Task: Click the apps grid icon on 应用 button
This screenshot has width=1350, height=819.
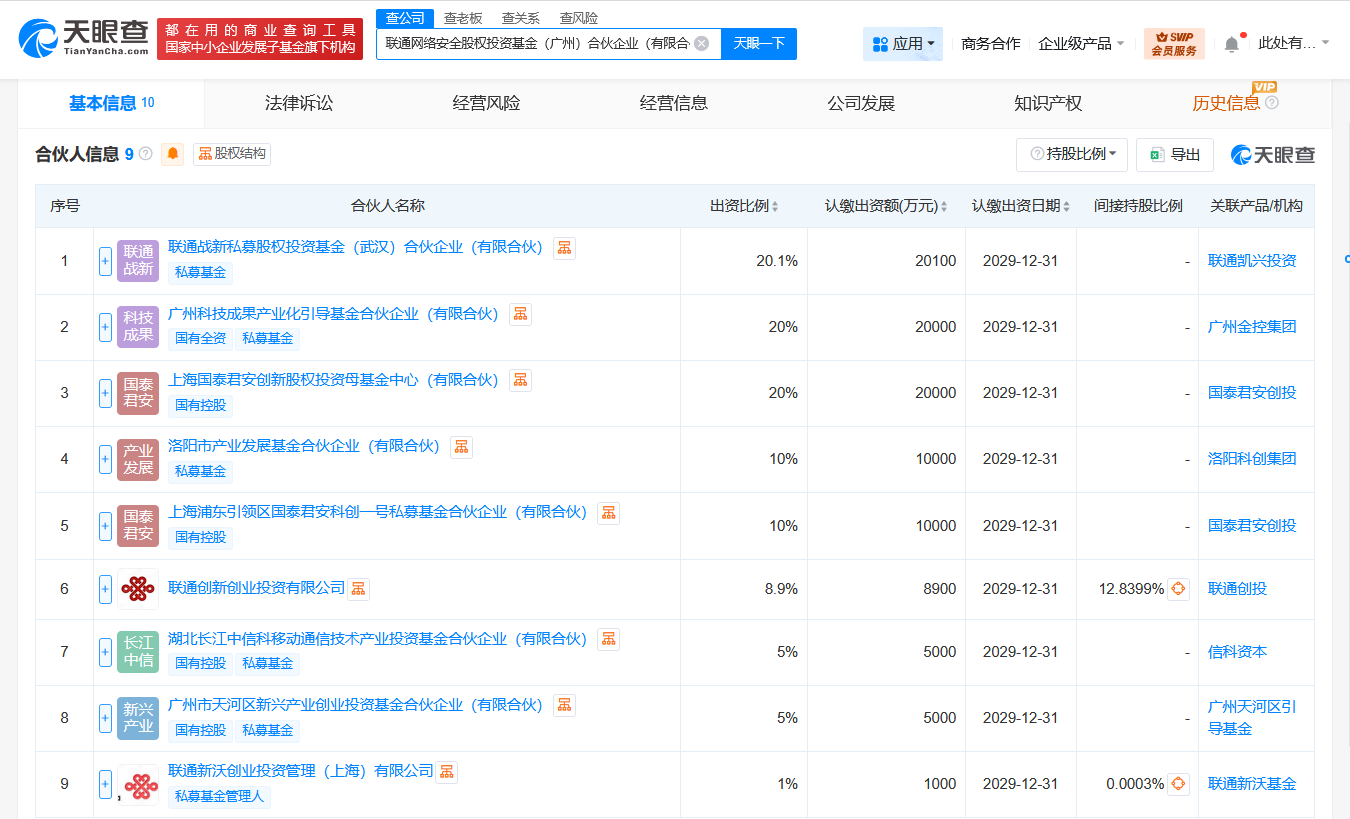Action: (881, 44)
